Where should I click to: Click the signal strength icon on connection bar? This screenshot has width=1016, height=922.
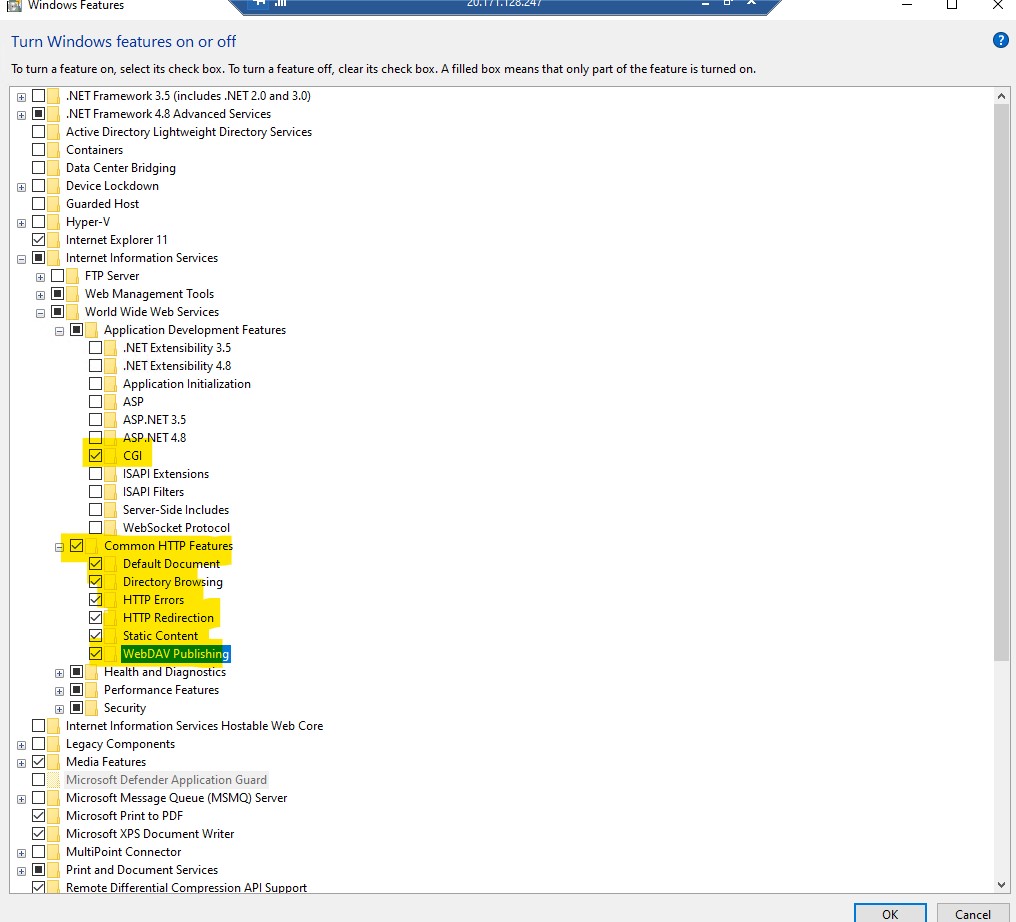pyautogui.click(x=281, y=3)
